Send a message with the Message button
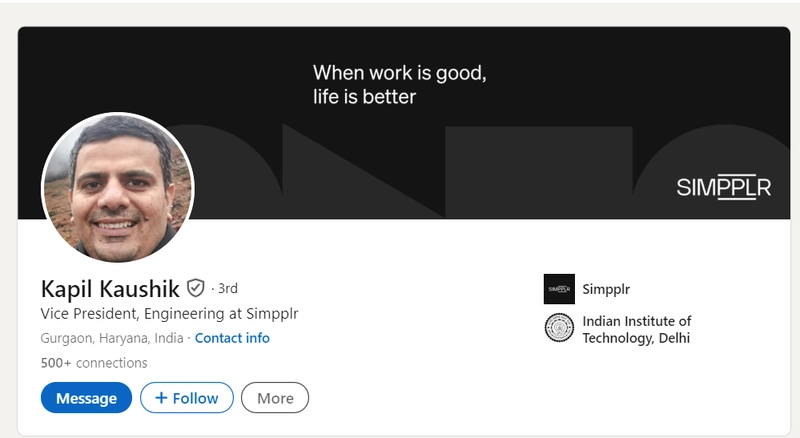The width and height of the screenshot is (800, 438). pyautogui.click(x=86, y=398)
